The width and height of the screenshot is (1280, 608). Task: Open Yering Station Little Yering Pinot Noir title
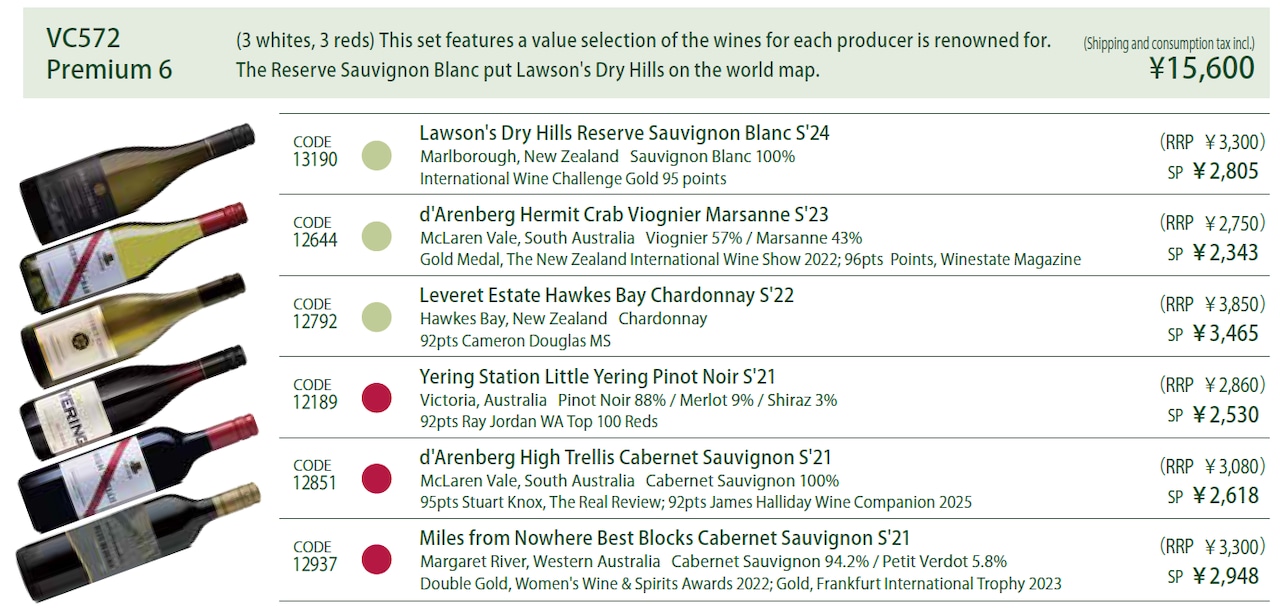click(x=597, y=377)
